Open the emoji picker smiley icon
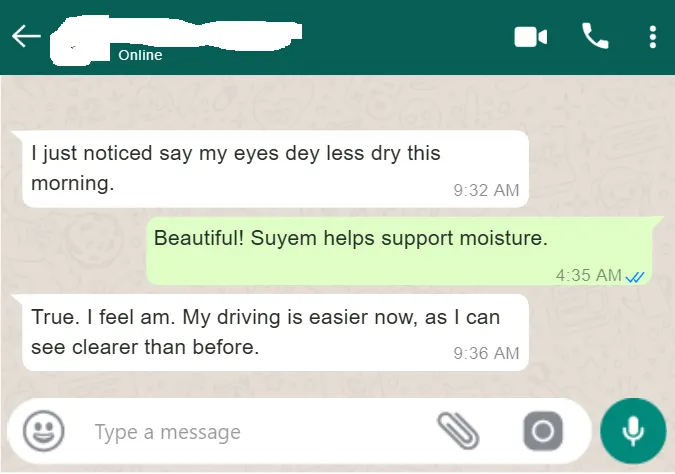The image size is (675, 474). pyautogui.click(x=43, y=431)
